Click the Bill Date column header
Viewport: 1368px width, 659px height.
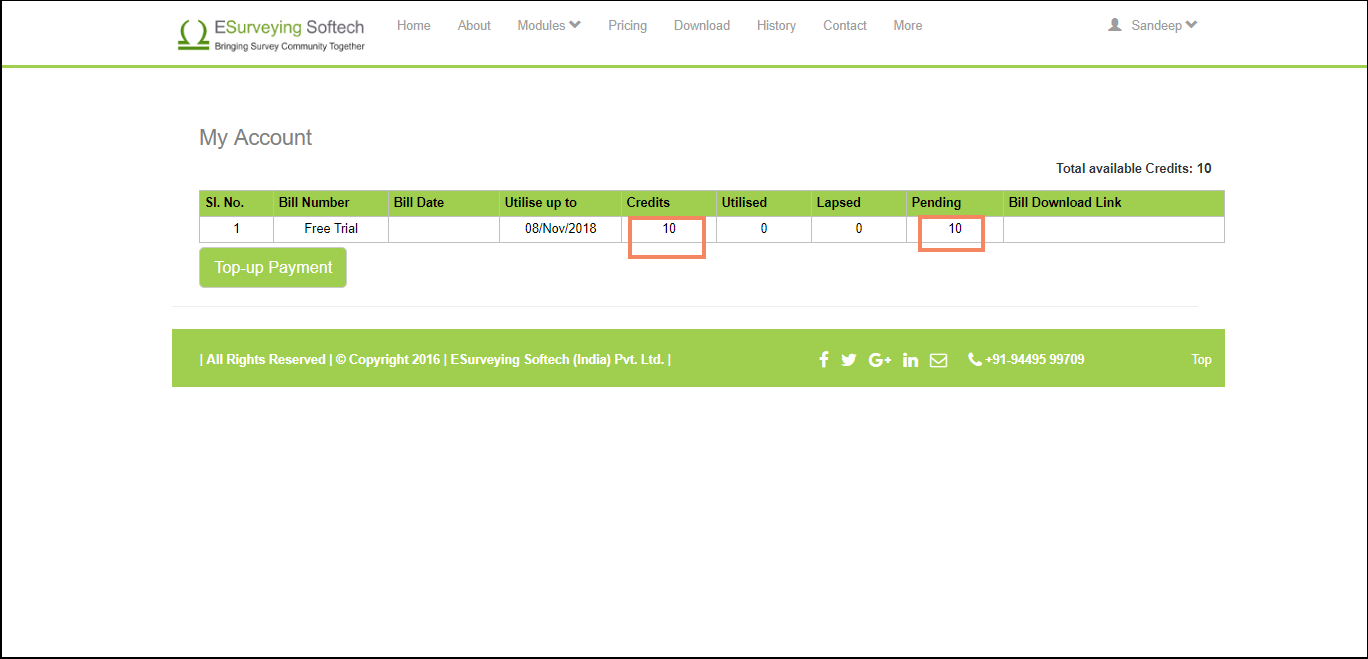444,203
